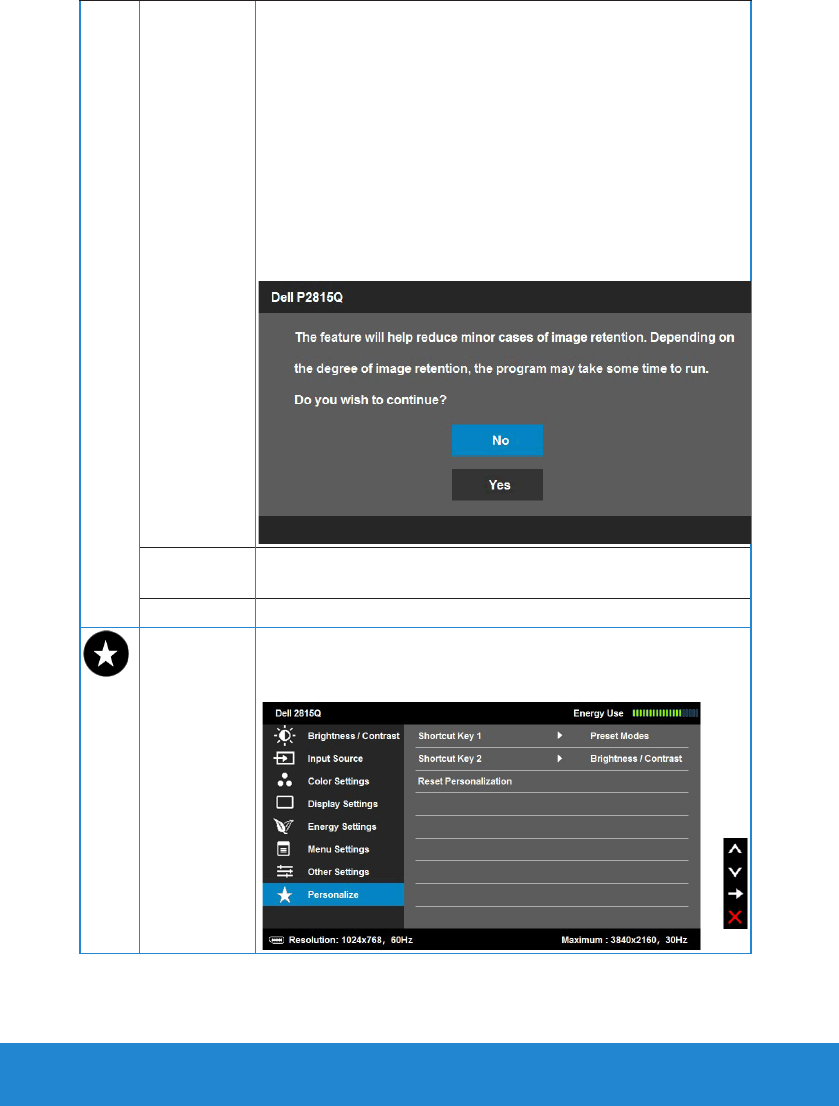Viewport: 839px width, 1106px height.
Task: Open Brightness / Contrast menu item
Action: 333,736
